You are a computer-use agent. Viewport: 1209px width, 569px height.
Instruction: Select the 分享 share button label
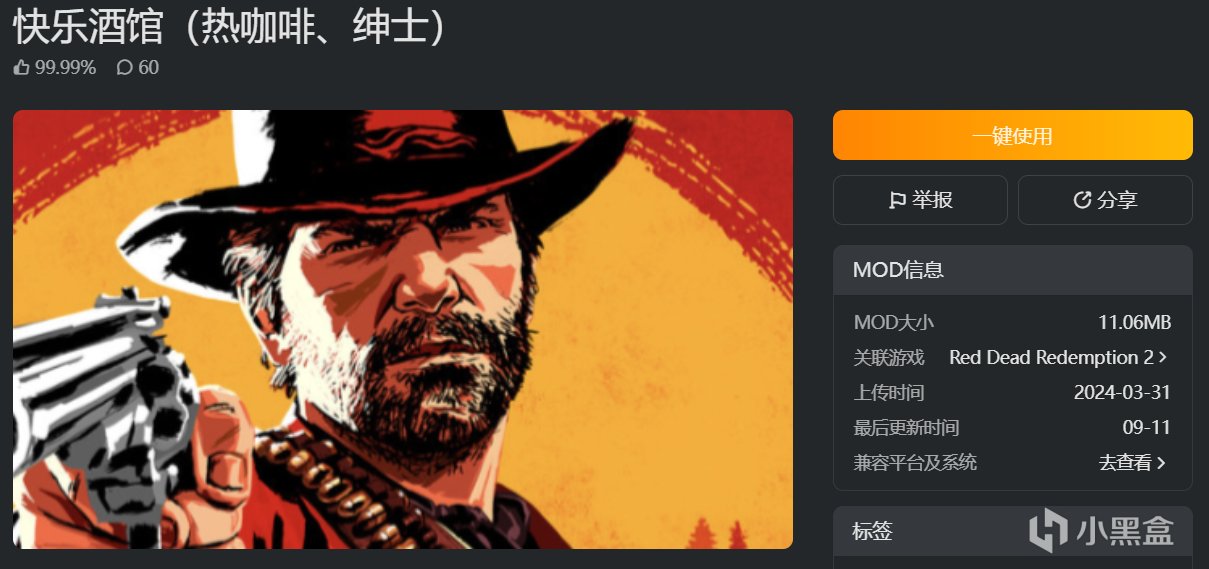pyautogui.click(x=1117, y=200)
